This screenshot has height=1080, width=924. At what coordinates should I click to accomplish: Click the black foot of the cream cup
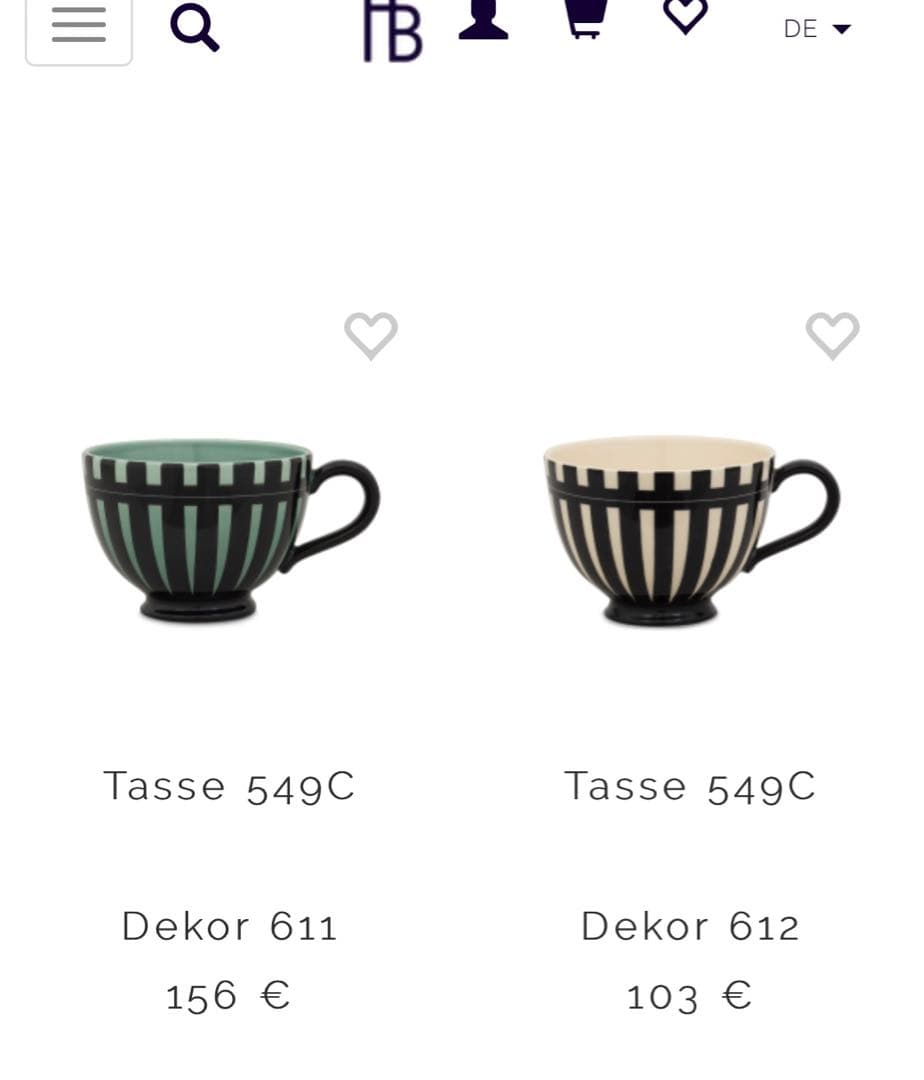(x=660, y=612)
